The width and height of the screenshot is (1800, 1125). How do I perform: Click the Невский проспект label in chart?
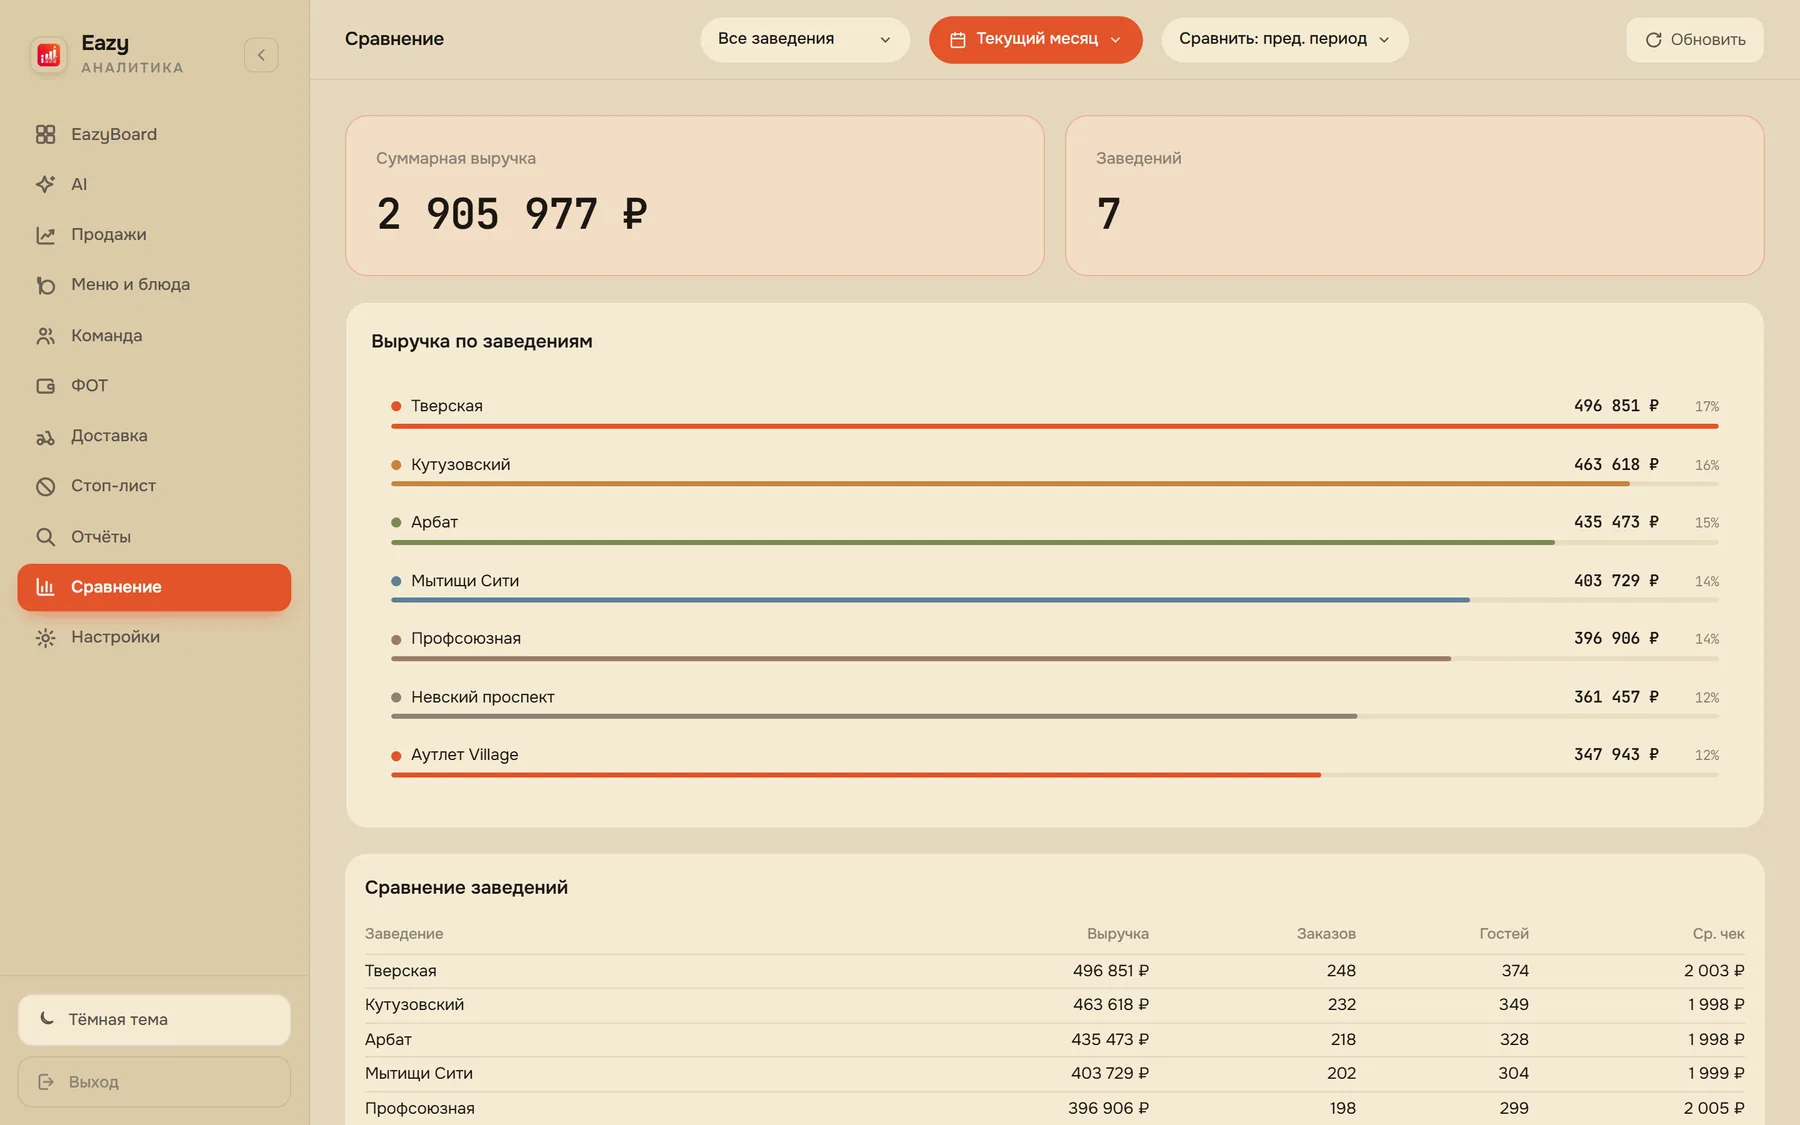[x=483, y=697]
